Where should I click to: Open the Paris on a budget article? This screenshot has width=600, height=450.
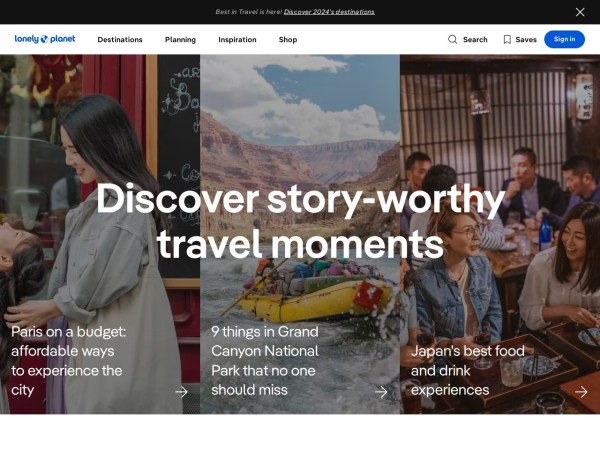[x=68, y=360]
